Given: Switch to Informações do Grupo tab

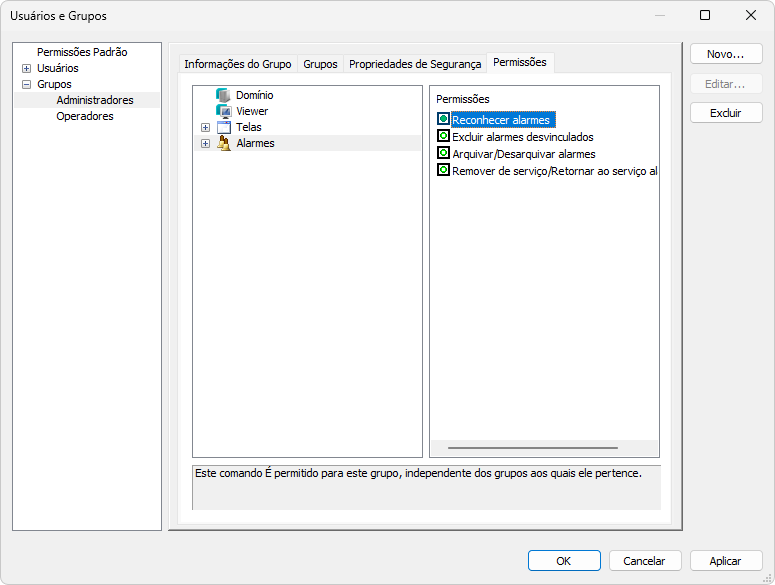Looking at the screenshot, I should pyautogui.click(x=237, y=64).
